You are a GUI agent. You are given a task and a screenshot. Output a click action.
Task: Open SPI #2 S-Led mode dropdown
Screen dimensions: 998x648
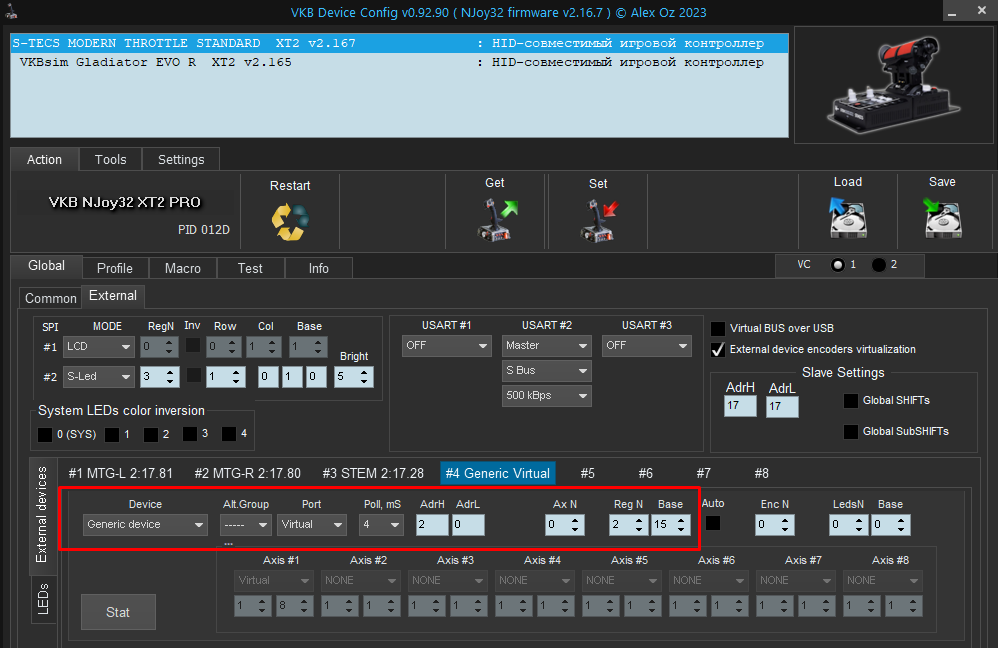click(x=99, y=377)
